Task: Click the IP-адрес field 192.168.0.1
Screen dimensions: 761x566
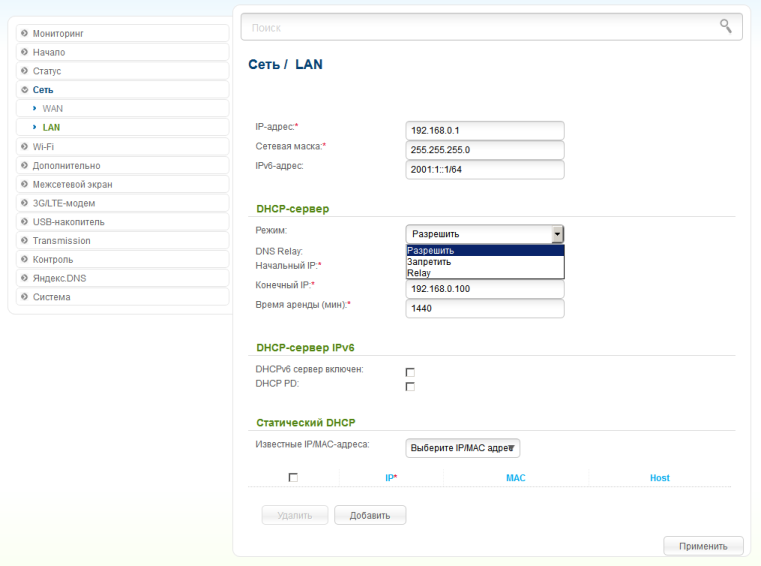Action: 485,131
